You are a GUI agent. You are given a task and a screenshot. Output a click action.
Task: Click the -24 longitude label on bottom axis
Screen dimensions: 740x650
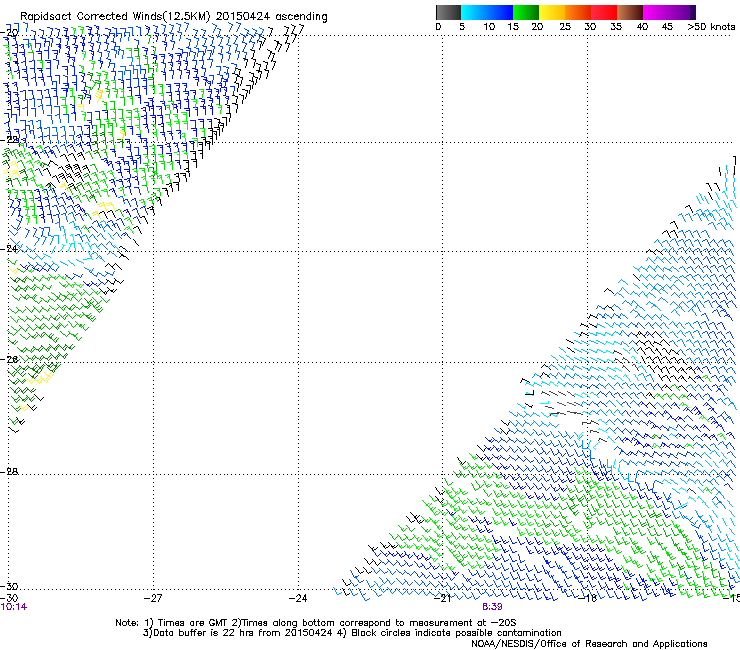[298, 598]
